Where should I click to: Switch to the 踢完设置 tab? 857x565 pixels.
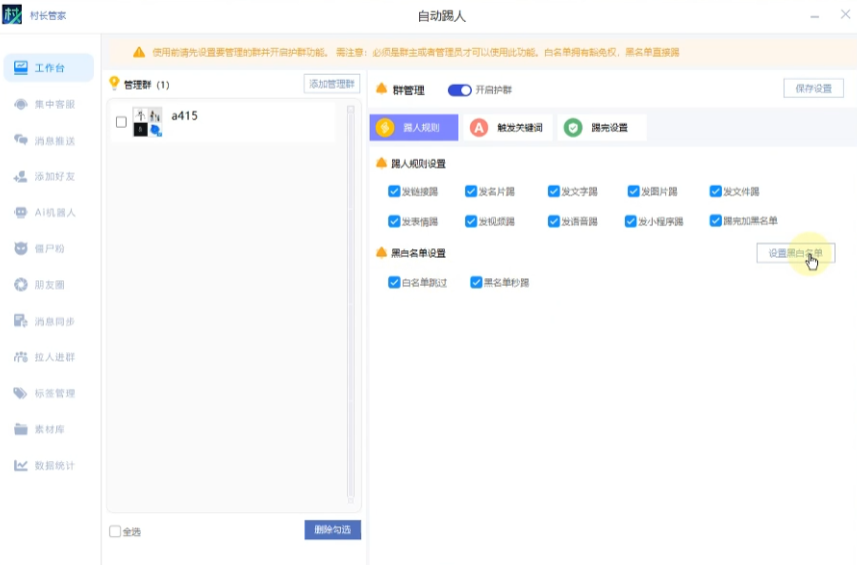(x=600, y=128)
